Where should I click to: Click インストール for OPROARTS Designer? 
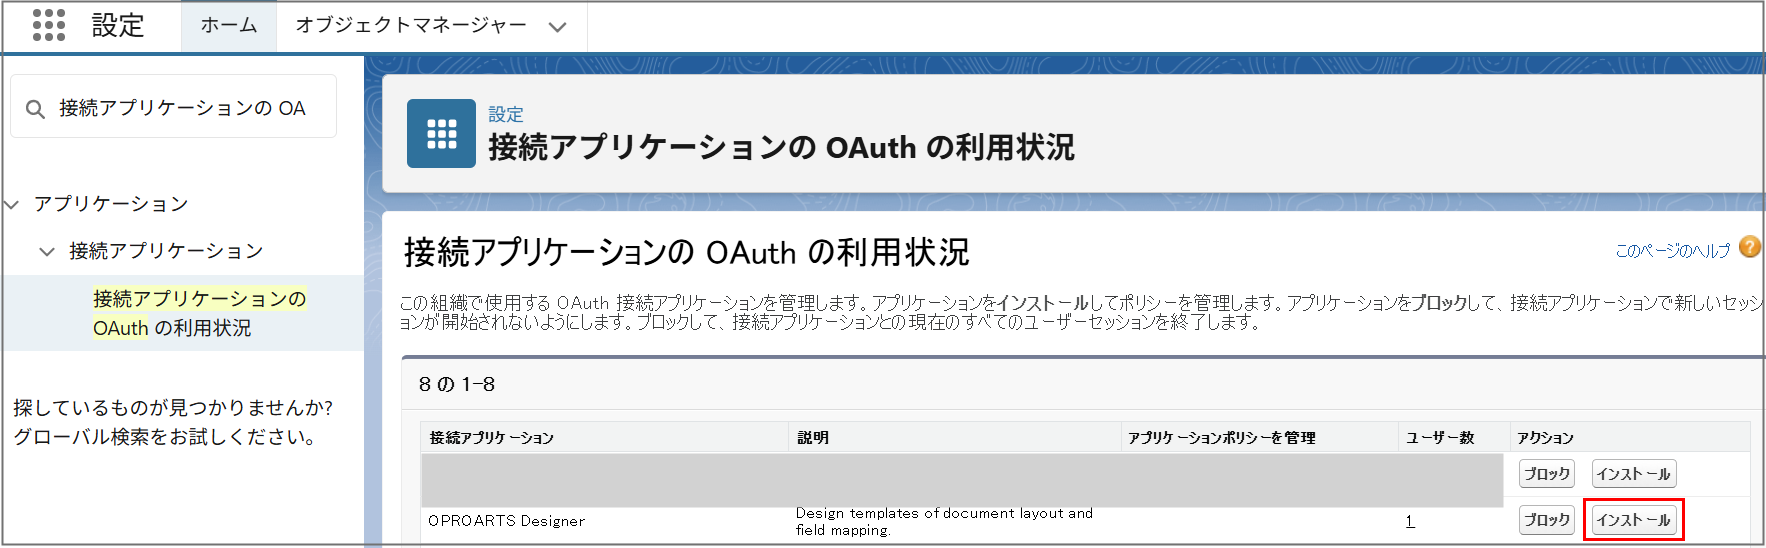(1633, 520)
